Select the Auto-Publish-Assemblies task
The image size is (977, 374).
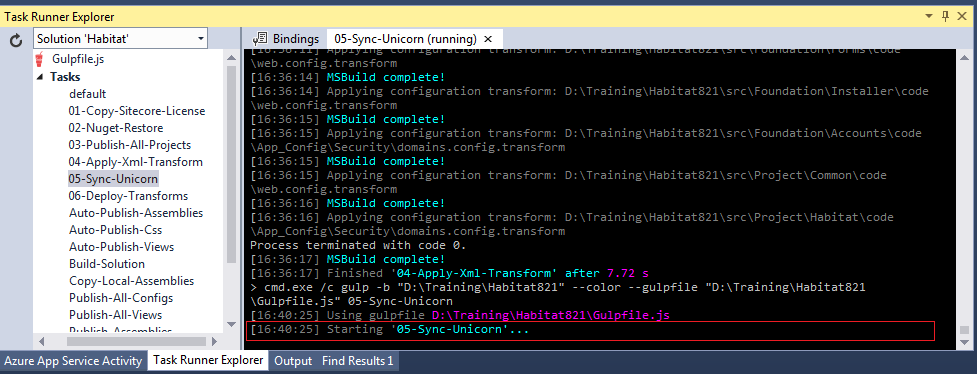(x=136, y=213)
